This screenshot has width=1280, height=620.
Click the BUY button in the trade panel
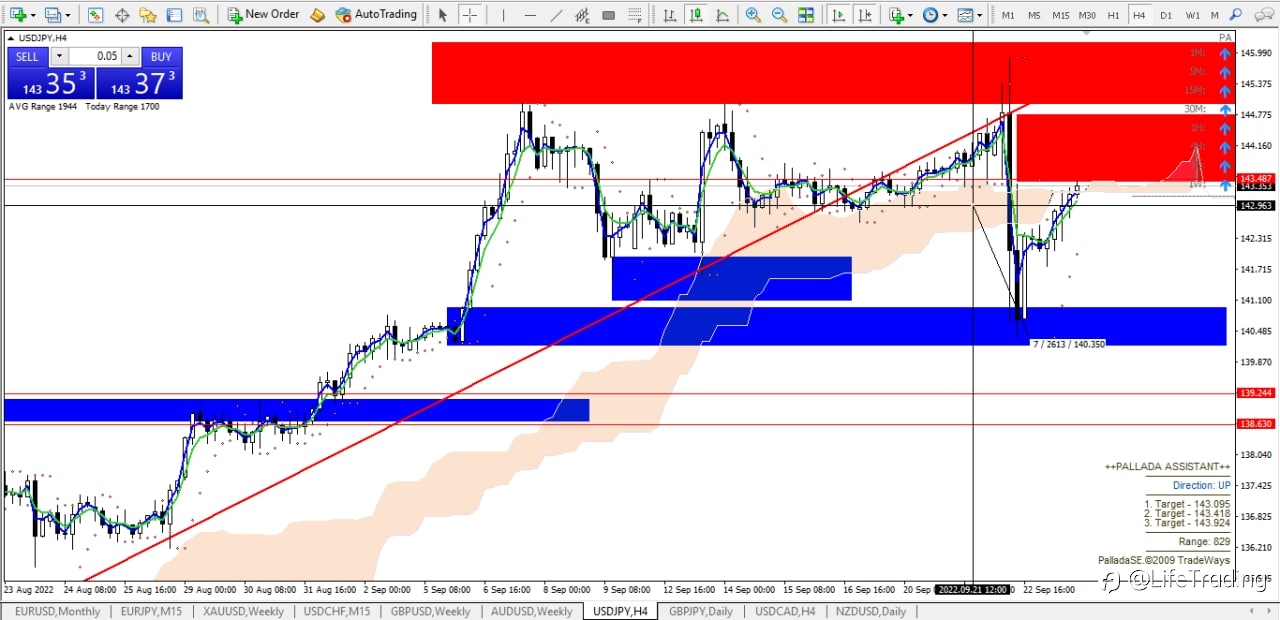[x=161, y=56]
